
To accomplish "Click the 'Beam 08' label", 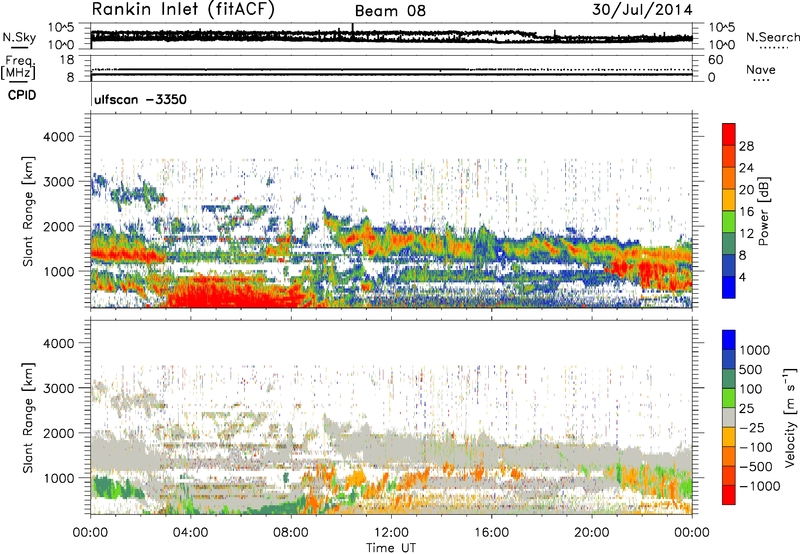I will (x=390, y=11).
